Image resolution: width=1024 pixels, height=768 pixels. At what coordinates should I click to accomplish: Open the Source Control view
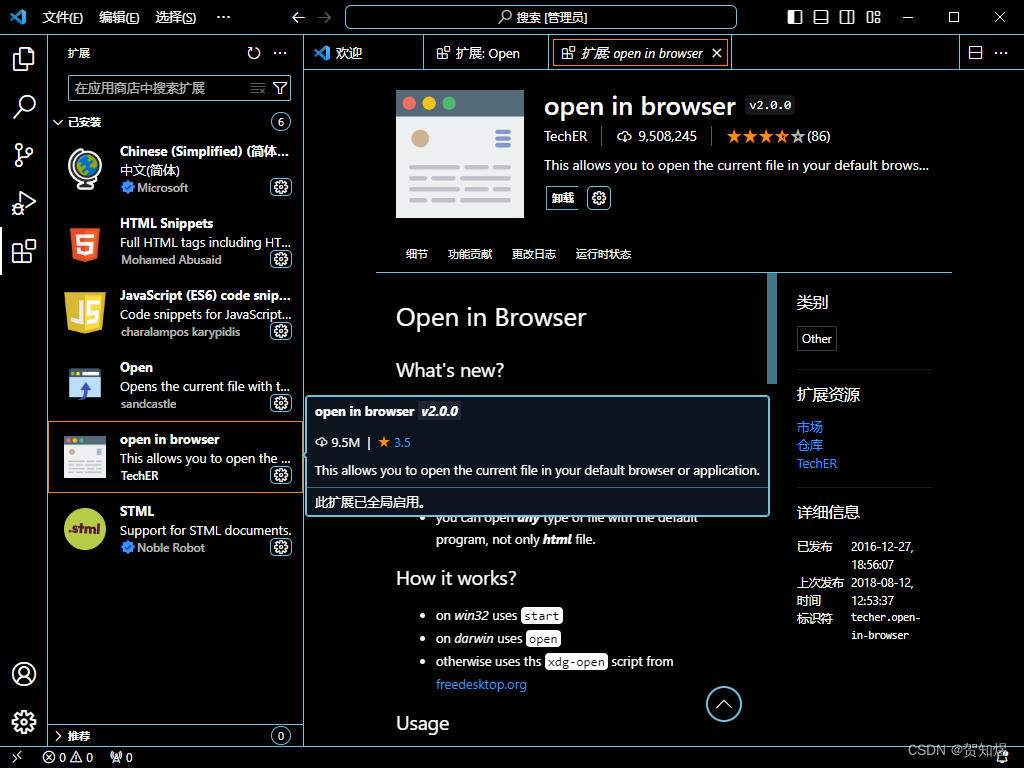pyautogui.click(x=24, y=155)
